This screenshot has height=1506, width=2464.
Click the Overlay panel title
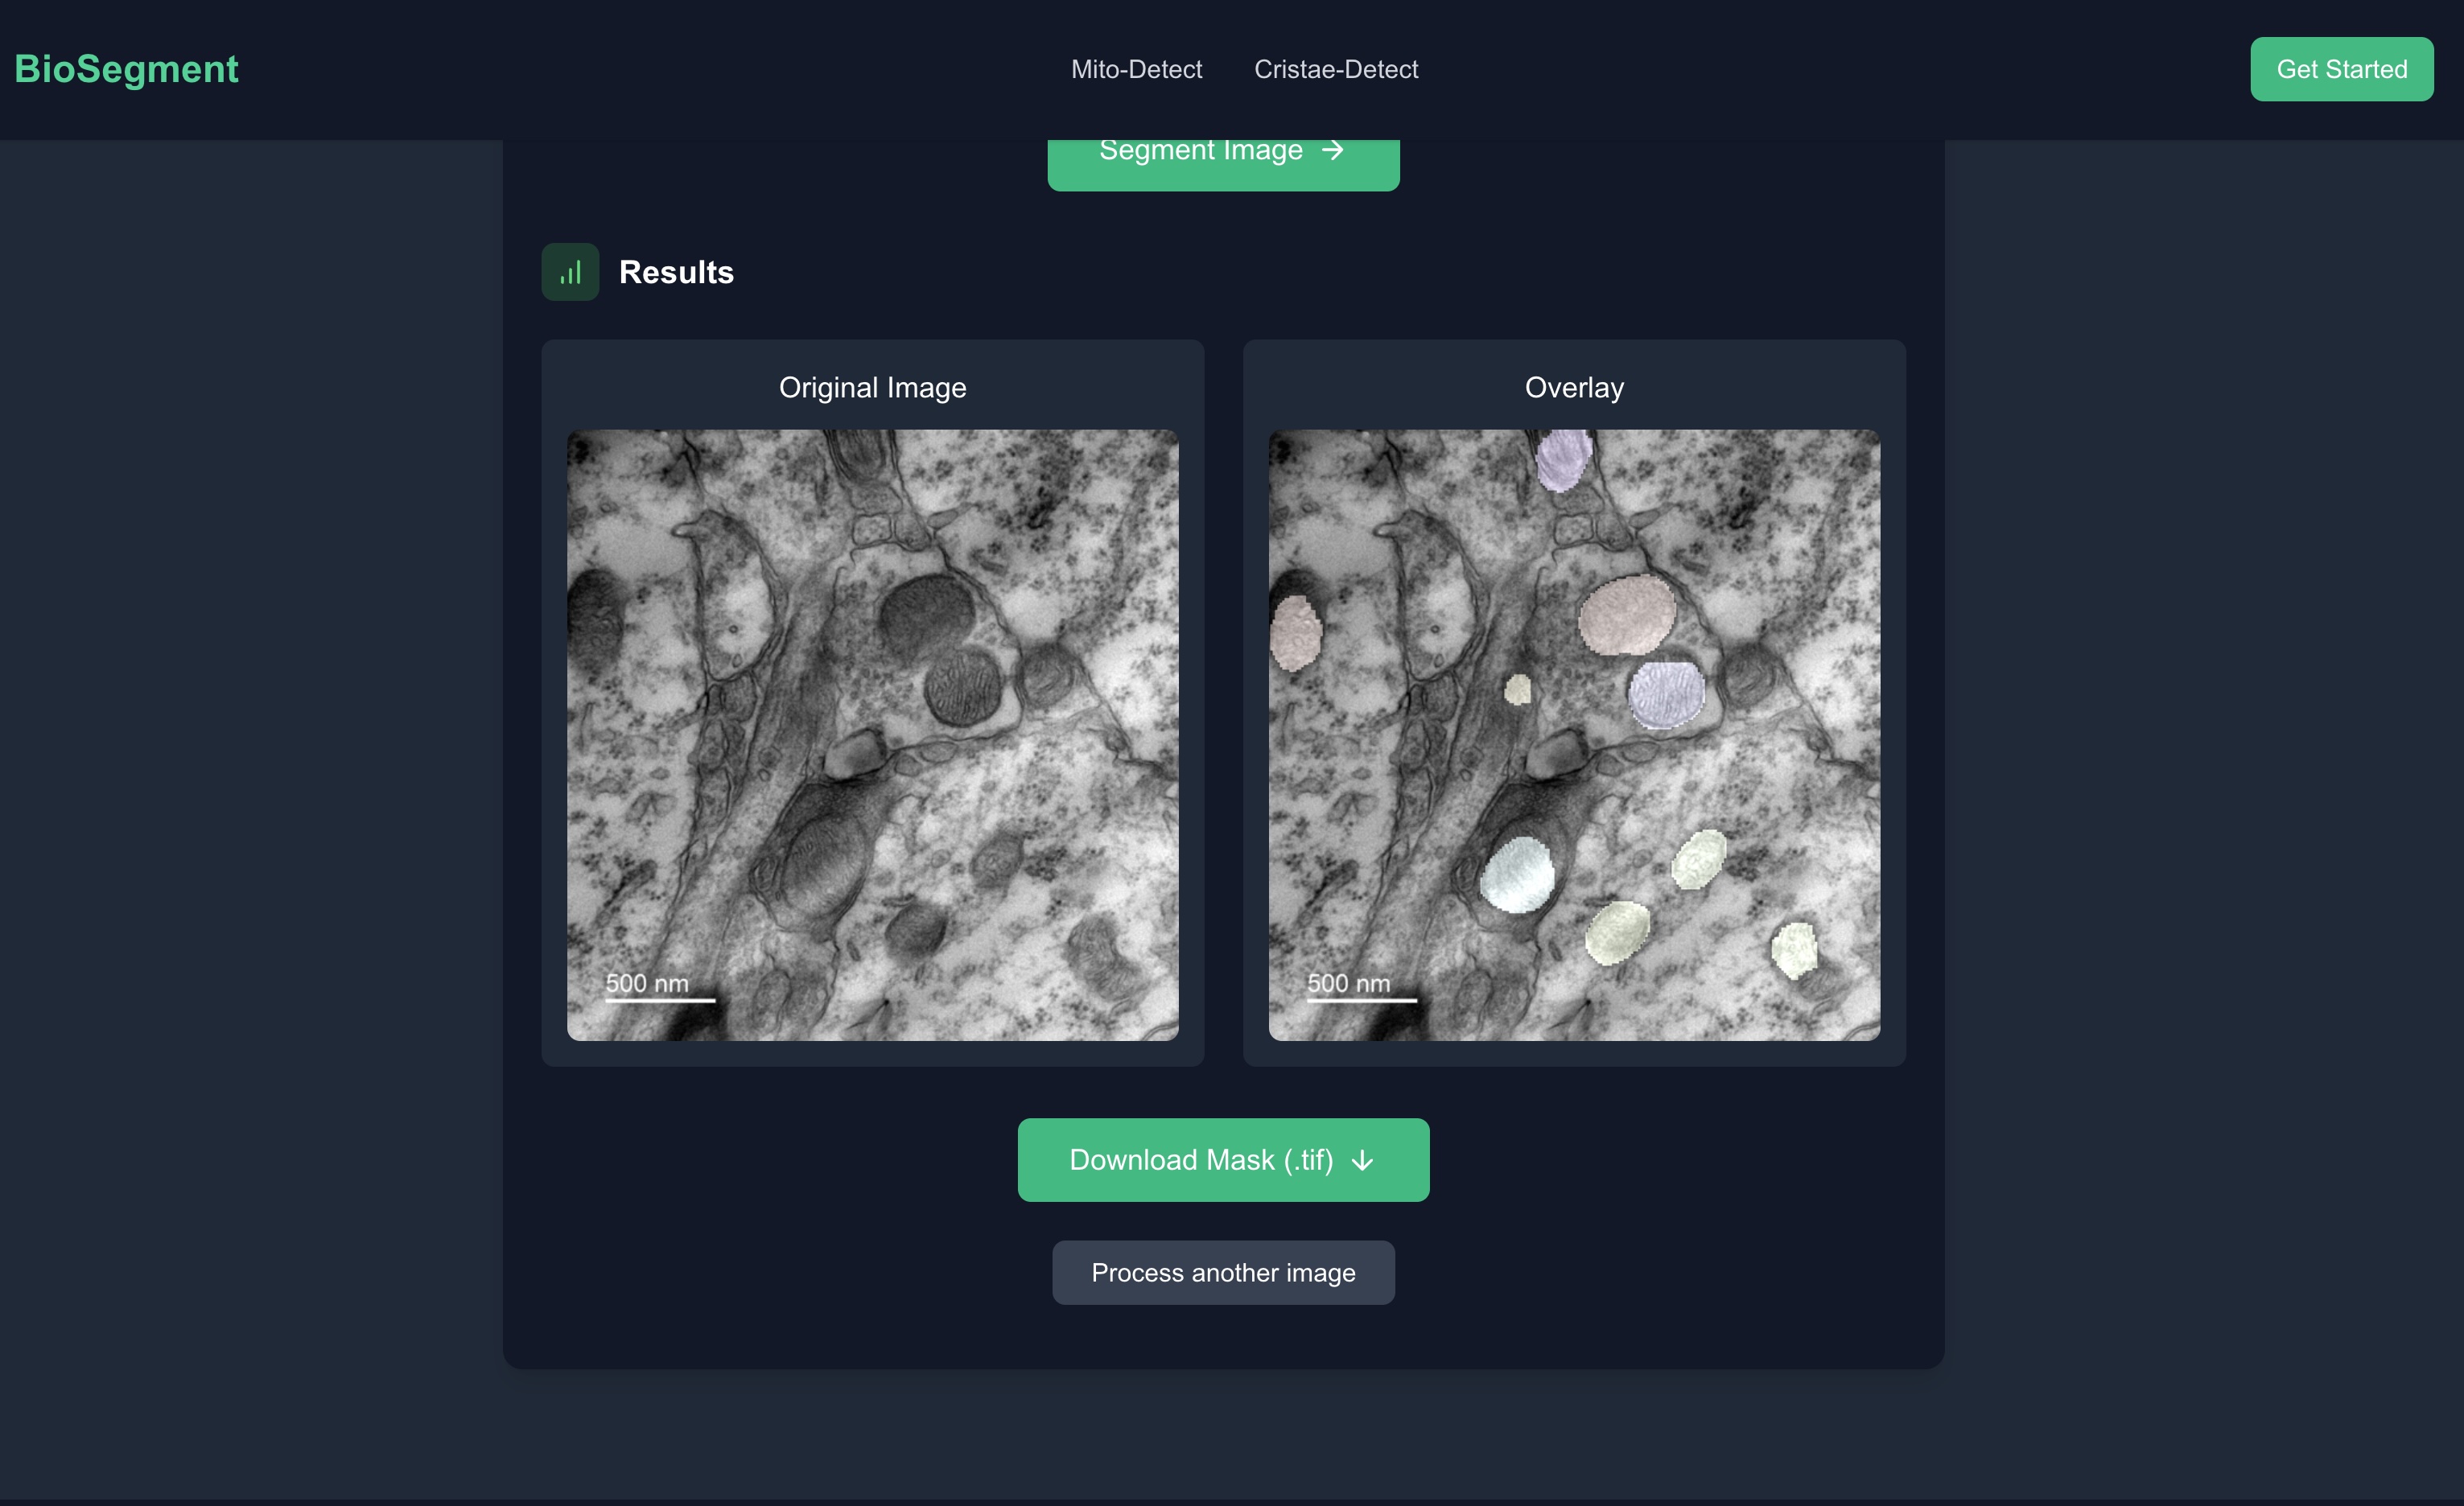coord(1574,388)
